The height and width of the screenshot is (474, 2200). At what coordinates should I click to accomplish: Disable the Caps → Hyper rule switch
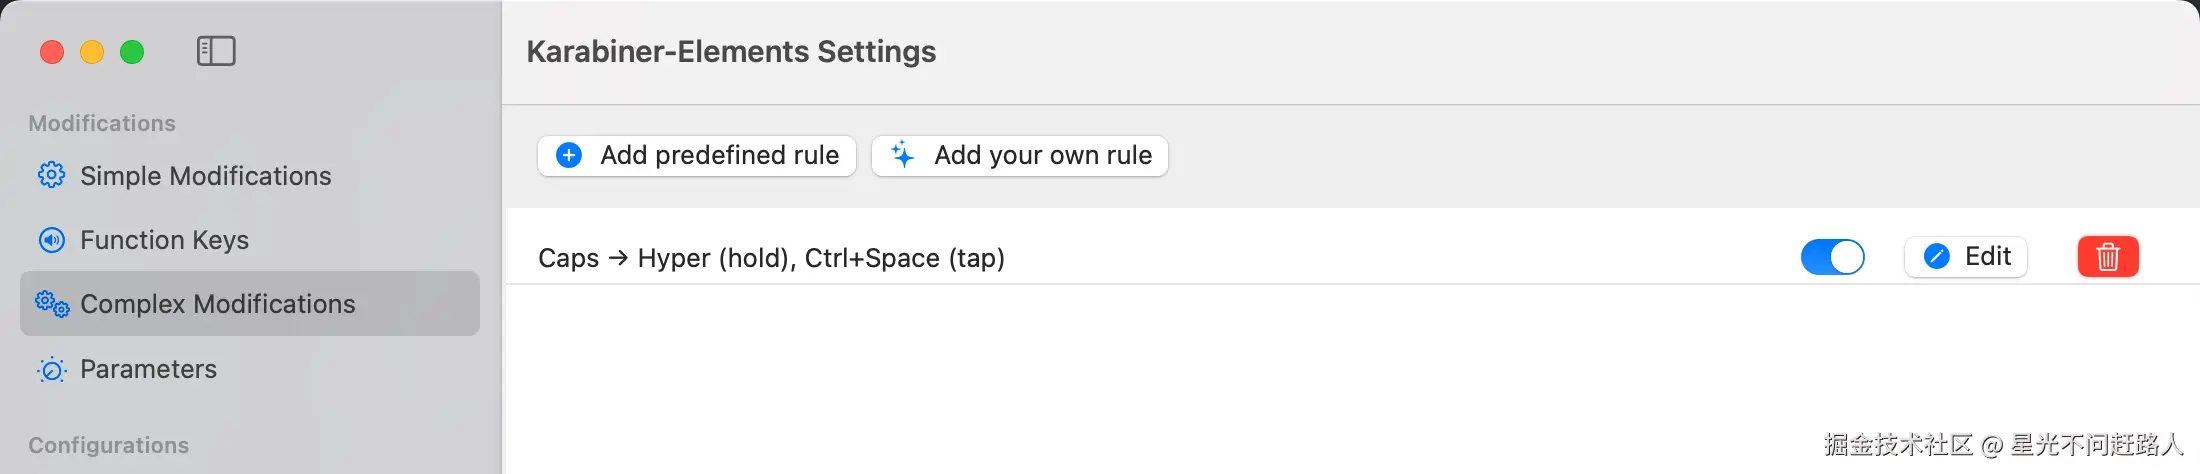coord(1832,257)
